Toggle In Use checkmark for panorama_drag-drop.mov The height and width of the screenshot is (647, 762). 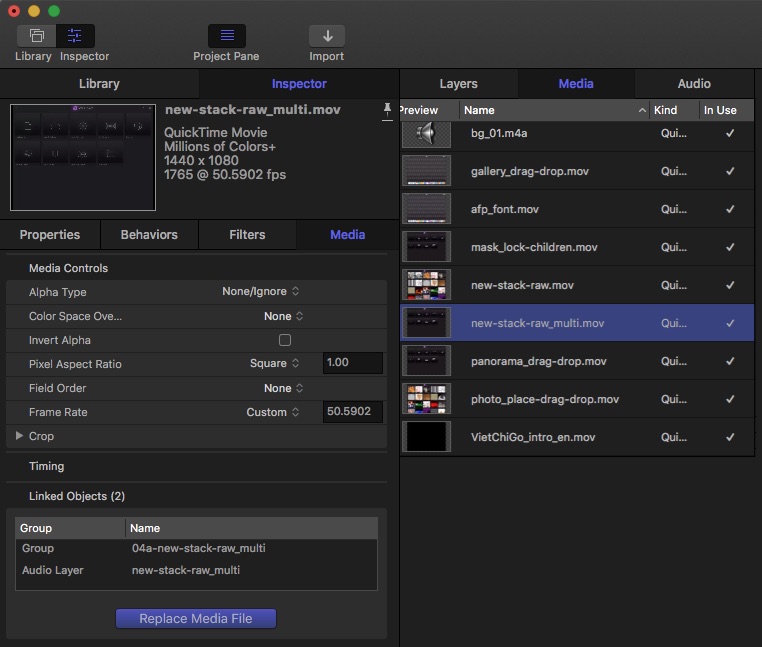coord(730,361)
